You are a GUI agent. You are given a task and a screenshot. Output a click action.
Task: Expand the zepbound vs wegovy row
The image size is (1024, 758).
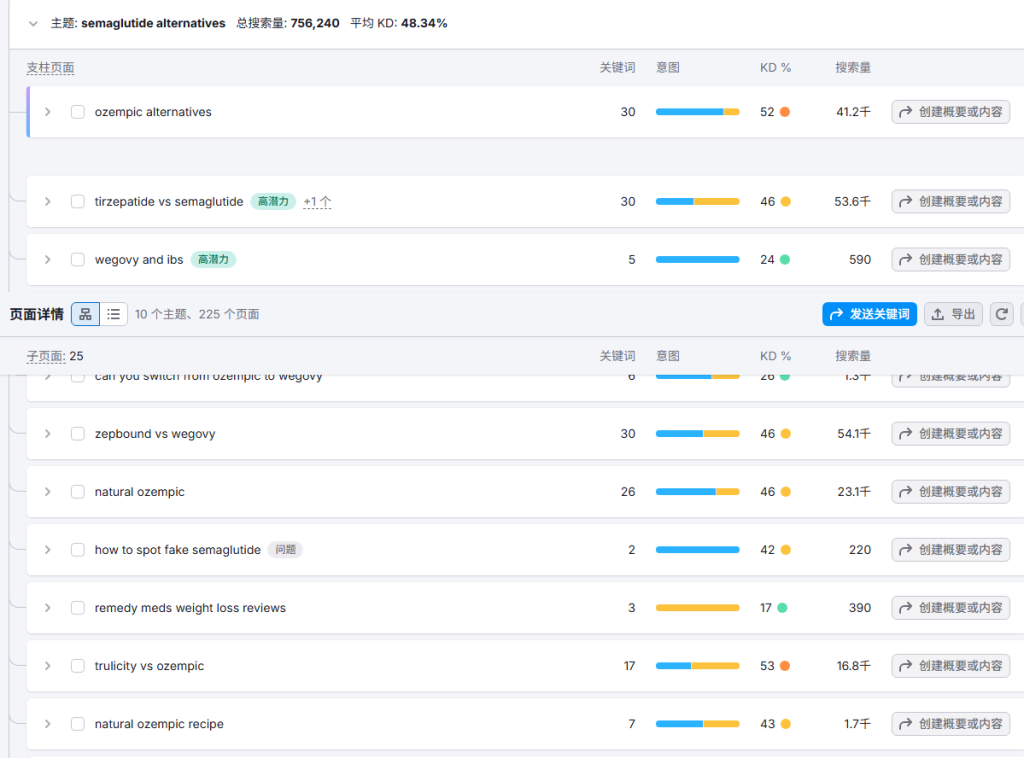pyautogui.click(x=48, y=434)
